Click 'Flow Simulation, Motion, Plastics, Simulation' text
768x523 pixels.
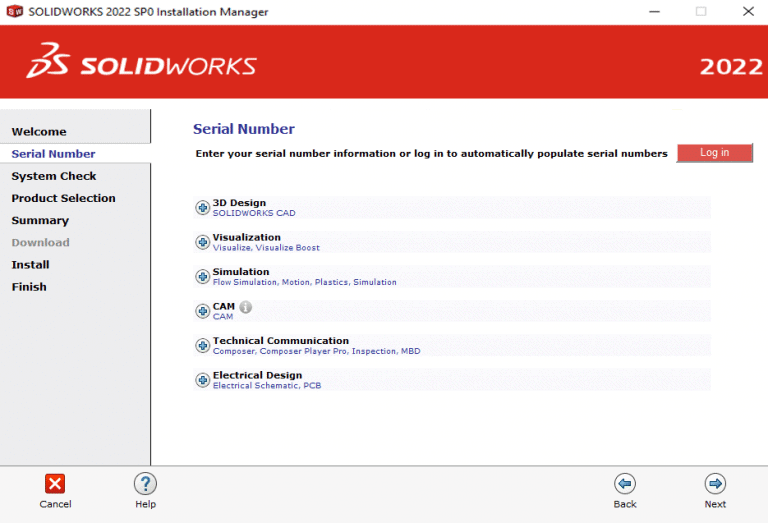(x=305, y=282)
